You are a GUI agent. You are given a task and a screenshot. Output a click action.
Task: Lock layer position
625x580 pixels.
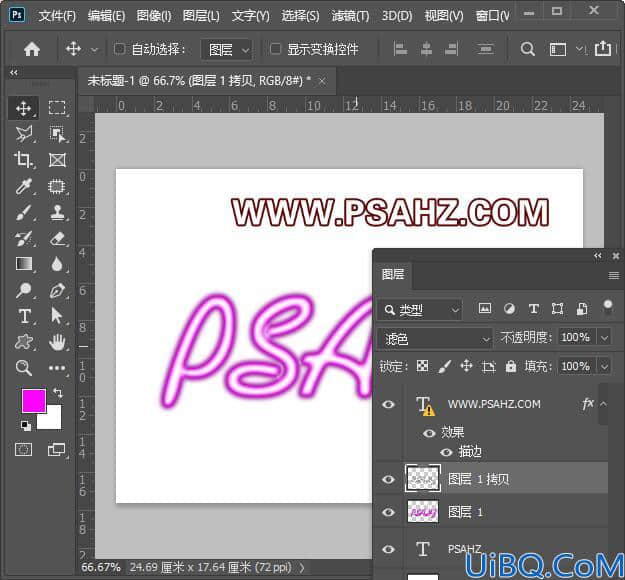[466, 366]
